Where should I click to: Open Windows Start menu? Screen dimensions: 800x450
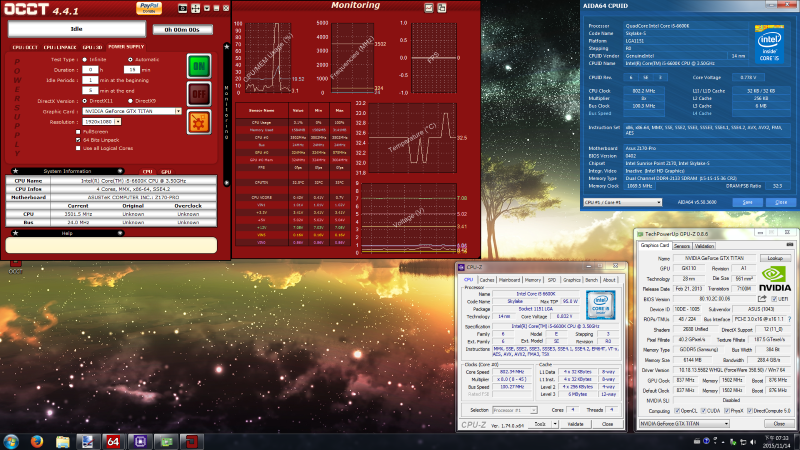(11, 441)
